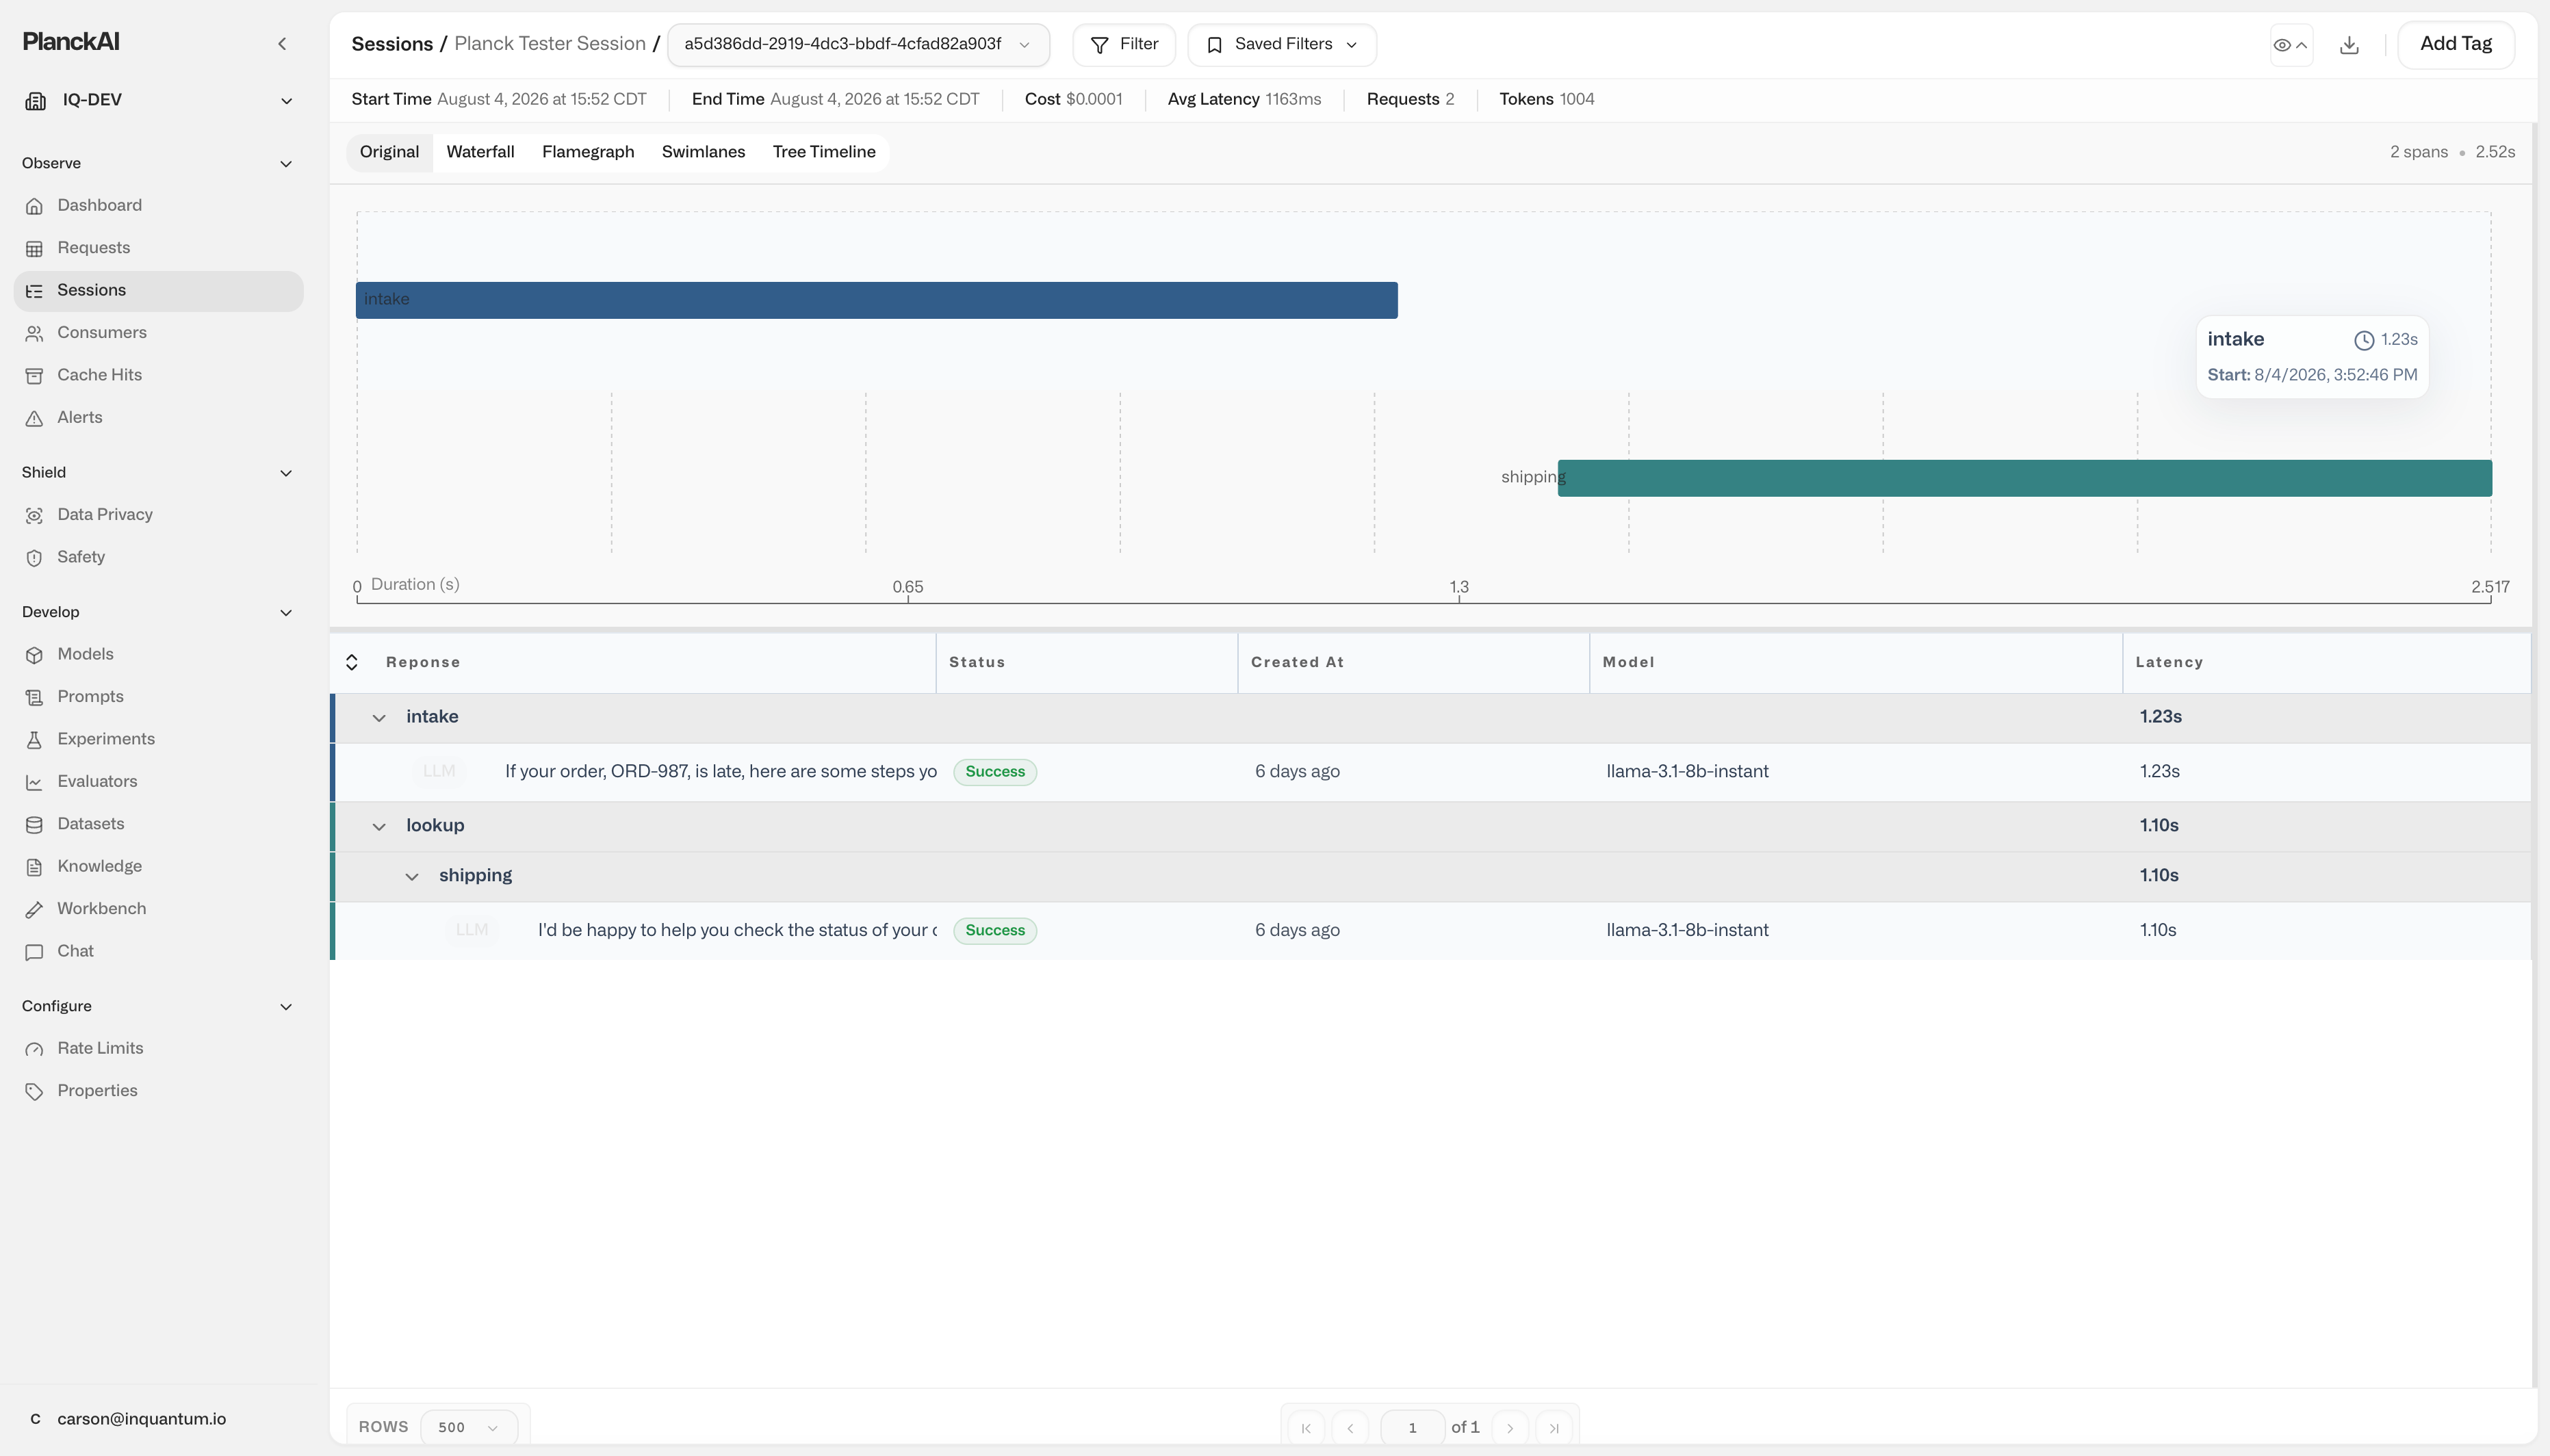The width and height of the screenshot is (2550, 1456).
Task: Open Properties page
Action: (159, 1091)
